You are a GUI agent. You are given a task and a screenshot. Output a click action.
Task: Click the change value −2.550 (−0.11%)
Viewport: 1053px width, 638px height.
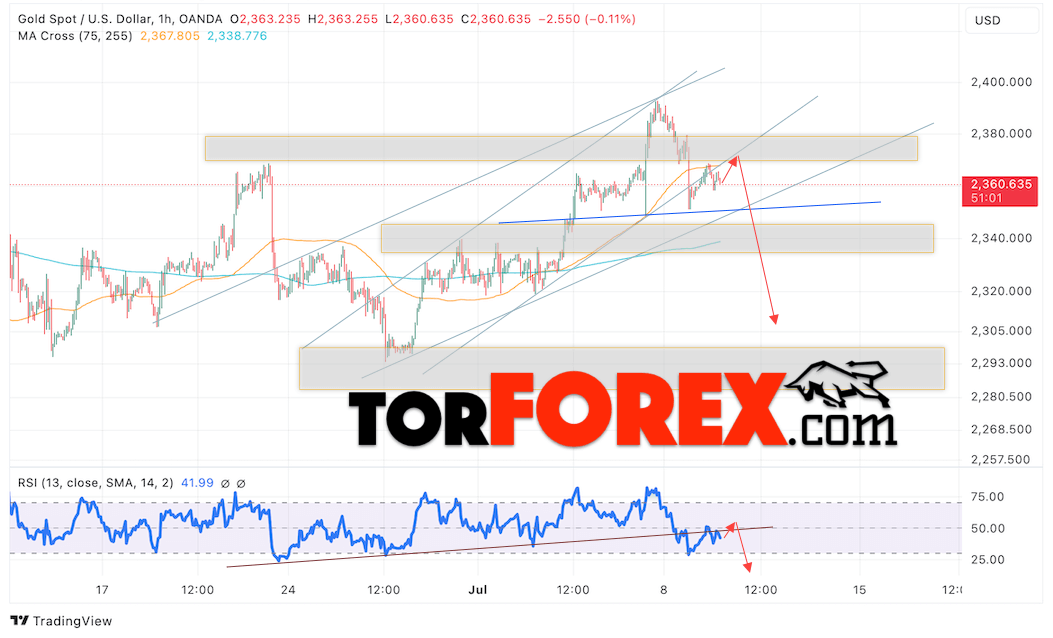point(586,19)
